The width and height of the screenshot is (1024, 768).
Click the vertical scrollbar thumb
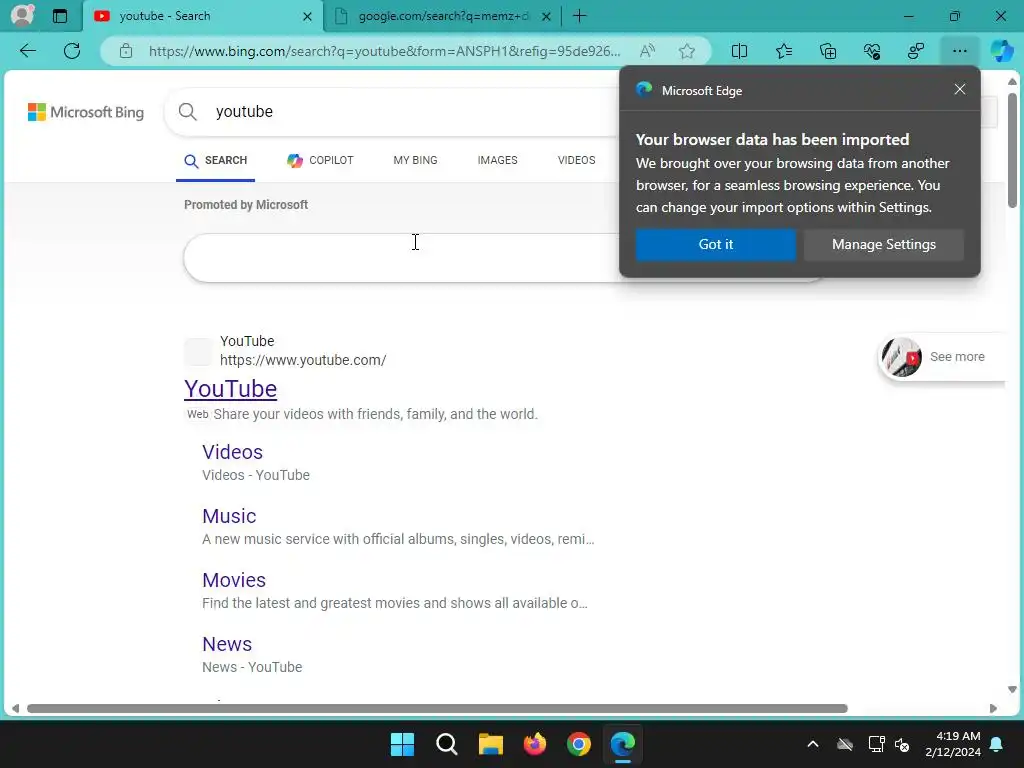tap(1012, 150)
